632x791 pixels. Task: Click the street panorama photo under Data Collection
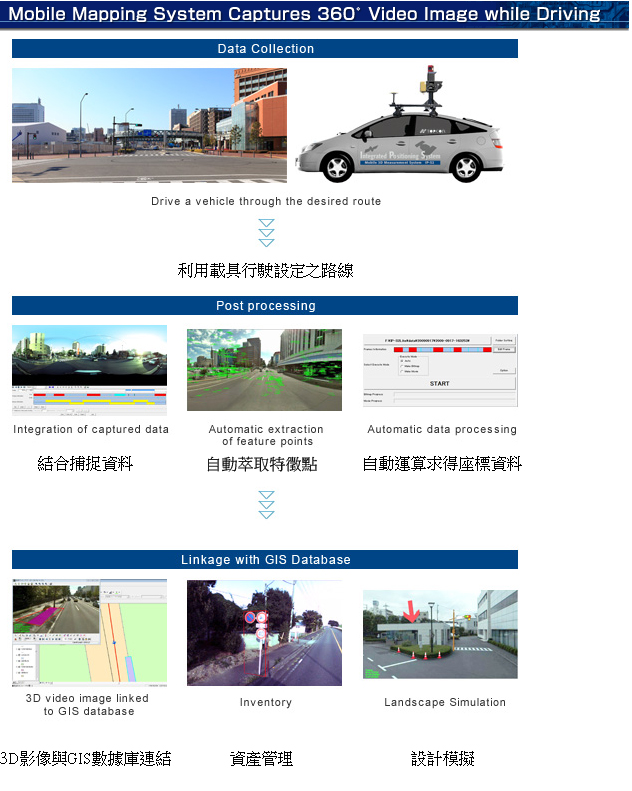click(x=150, y=126)
